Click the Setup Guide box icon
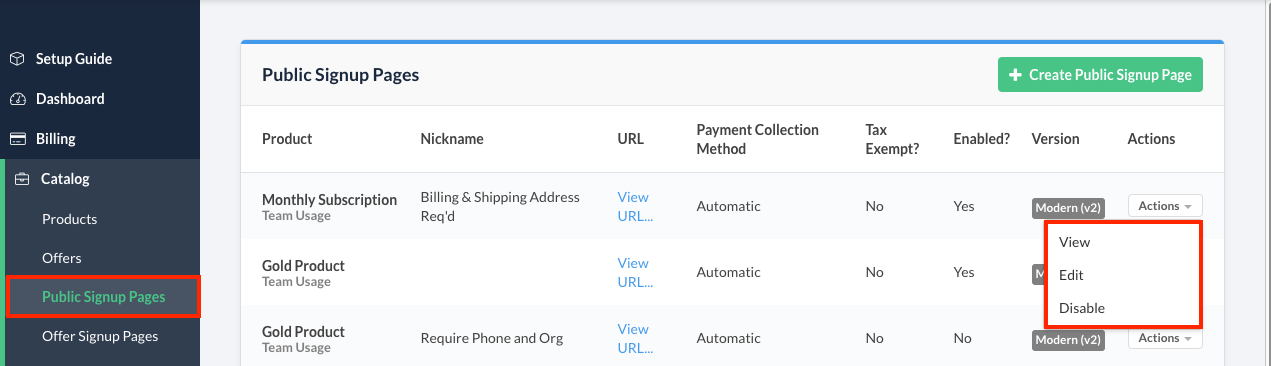This screenshot has width=1271, height=366. coord(17,59)
